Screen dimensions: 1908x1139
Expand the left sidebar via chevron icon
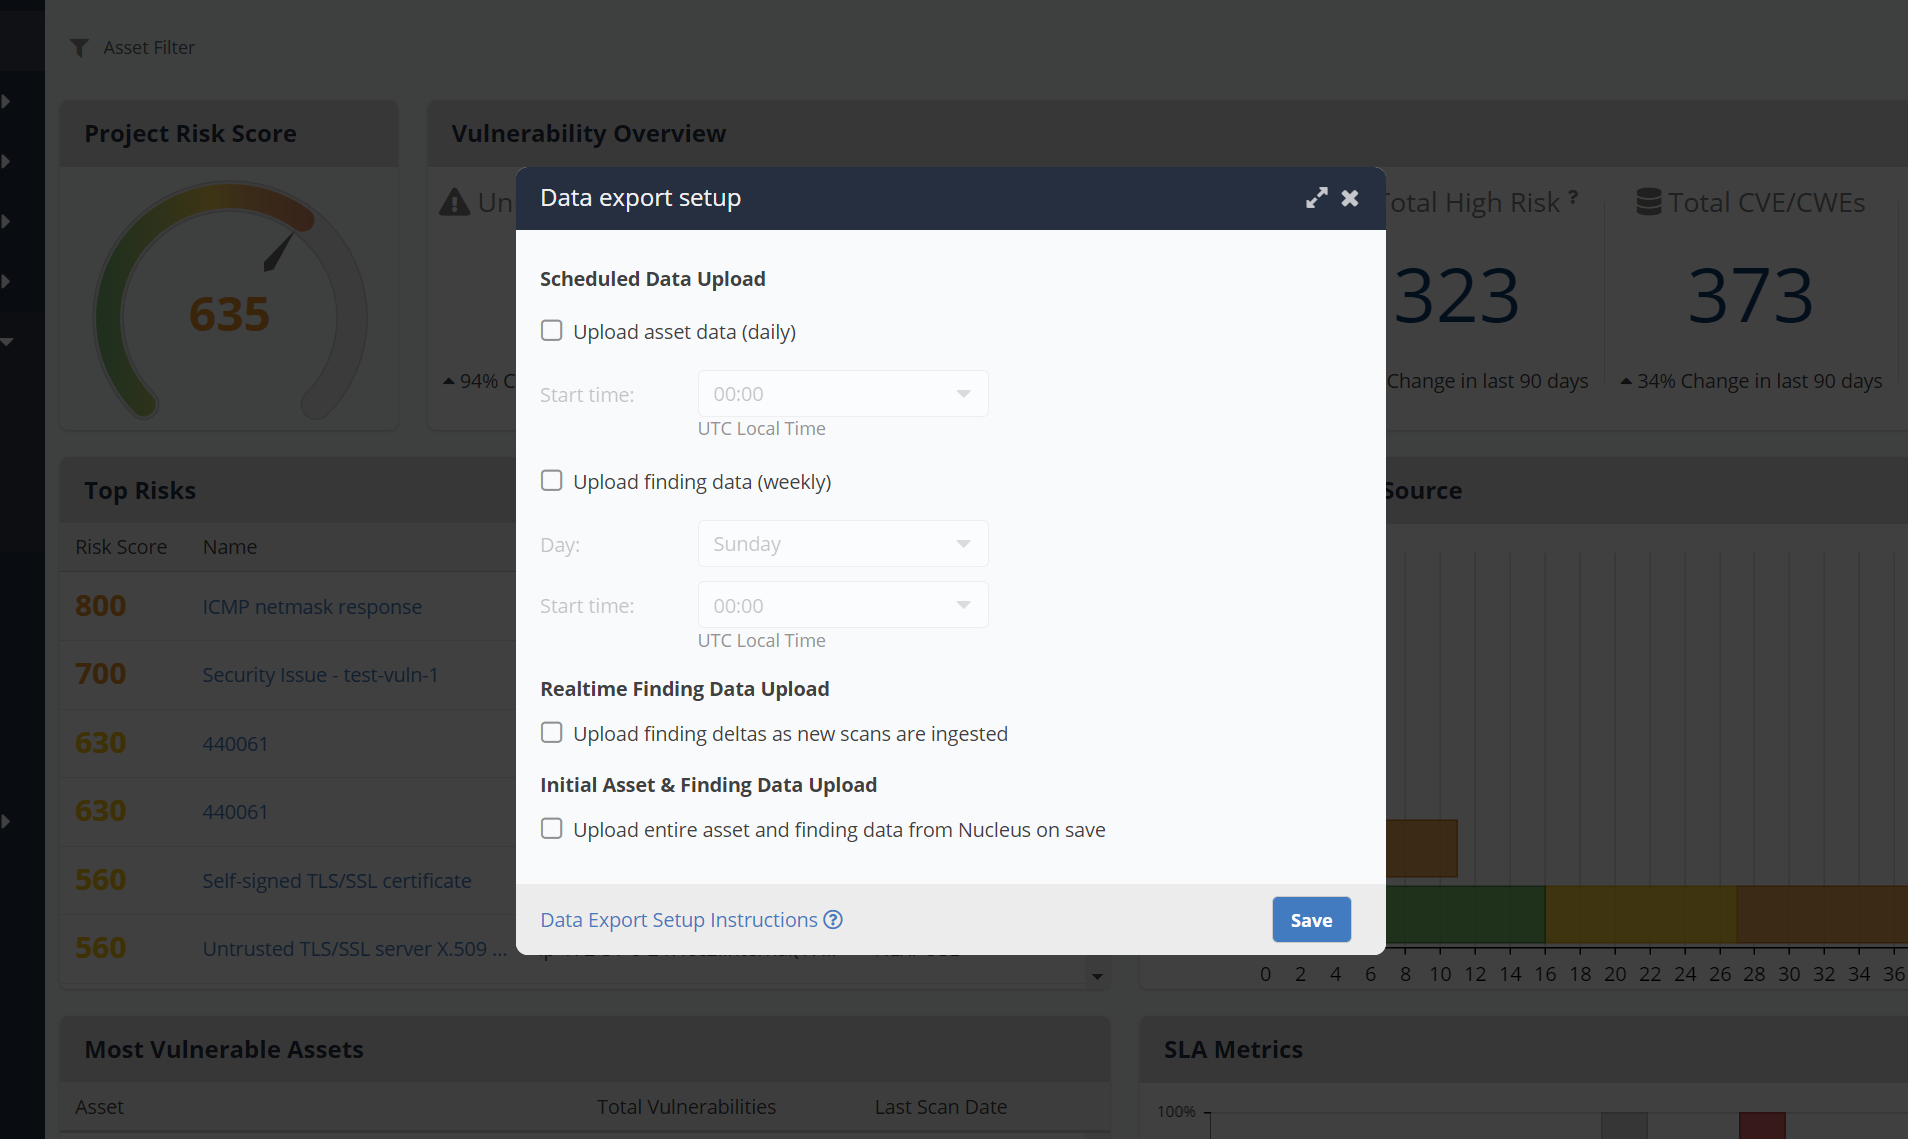8,100
